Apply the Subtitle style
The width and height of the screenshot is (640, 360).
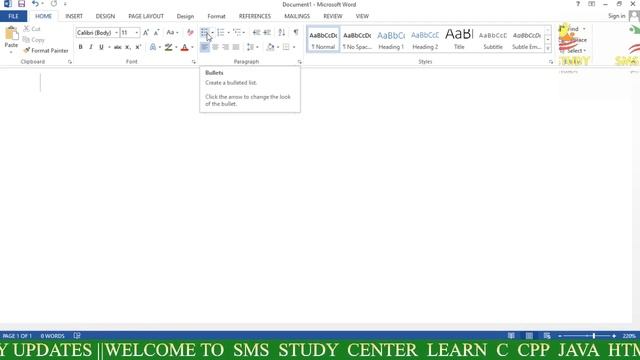click(493, 40)
